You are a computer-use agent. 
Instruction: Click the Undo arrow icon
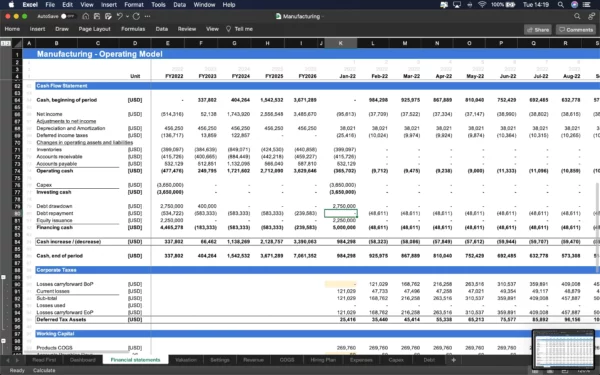pyautogui.click(x=119, y=16)
